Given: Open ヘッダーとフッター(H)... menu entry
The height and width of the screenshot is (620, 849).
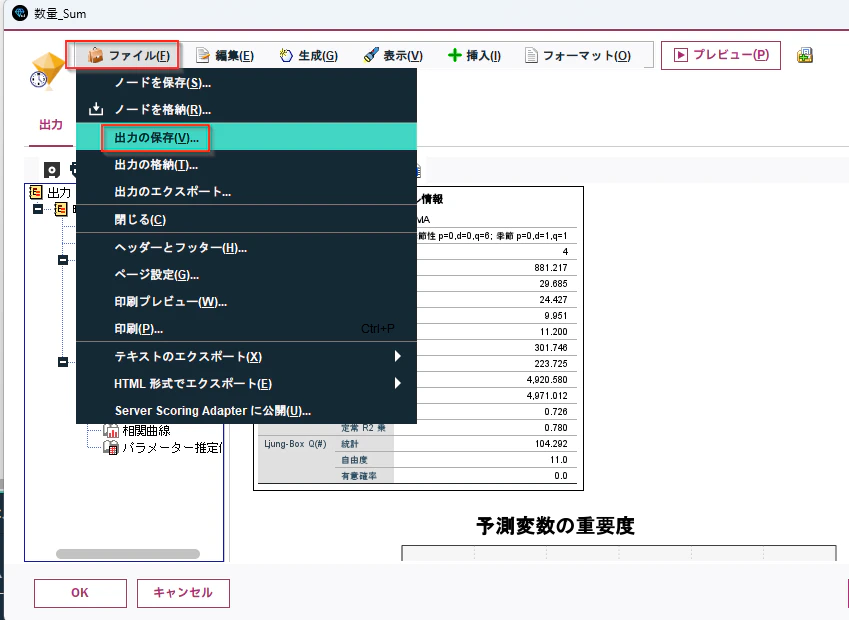Looking at the screenshot, I should (246, 248).
